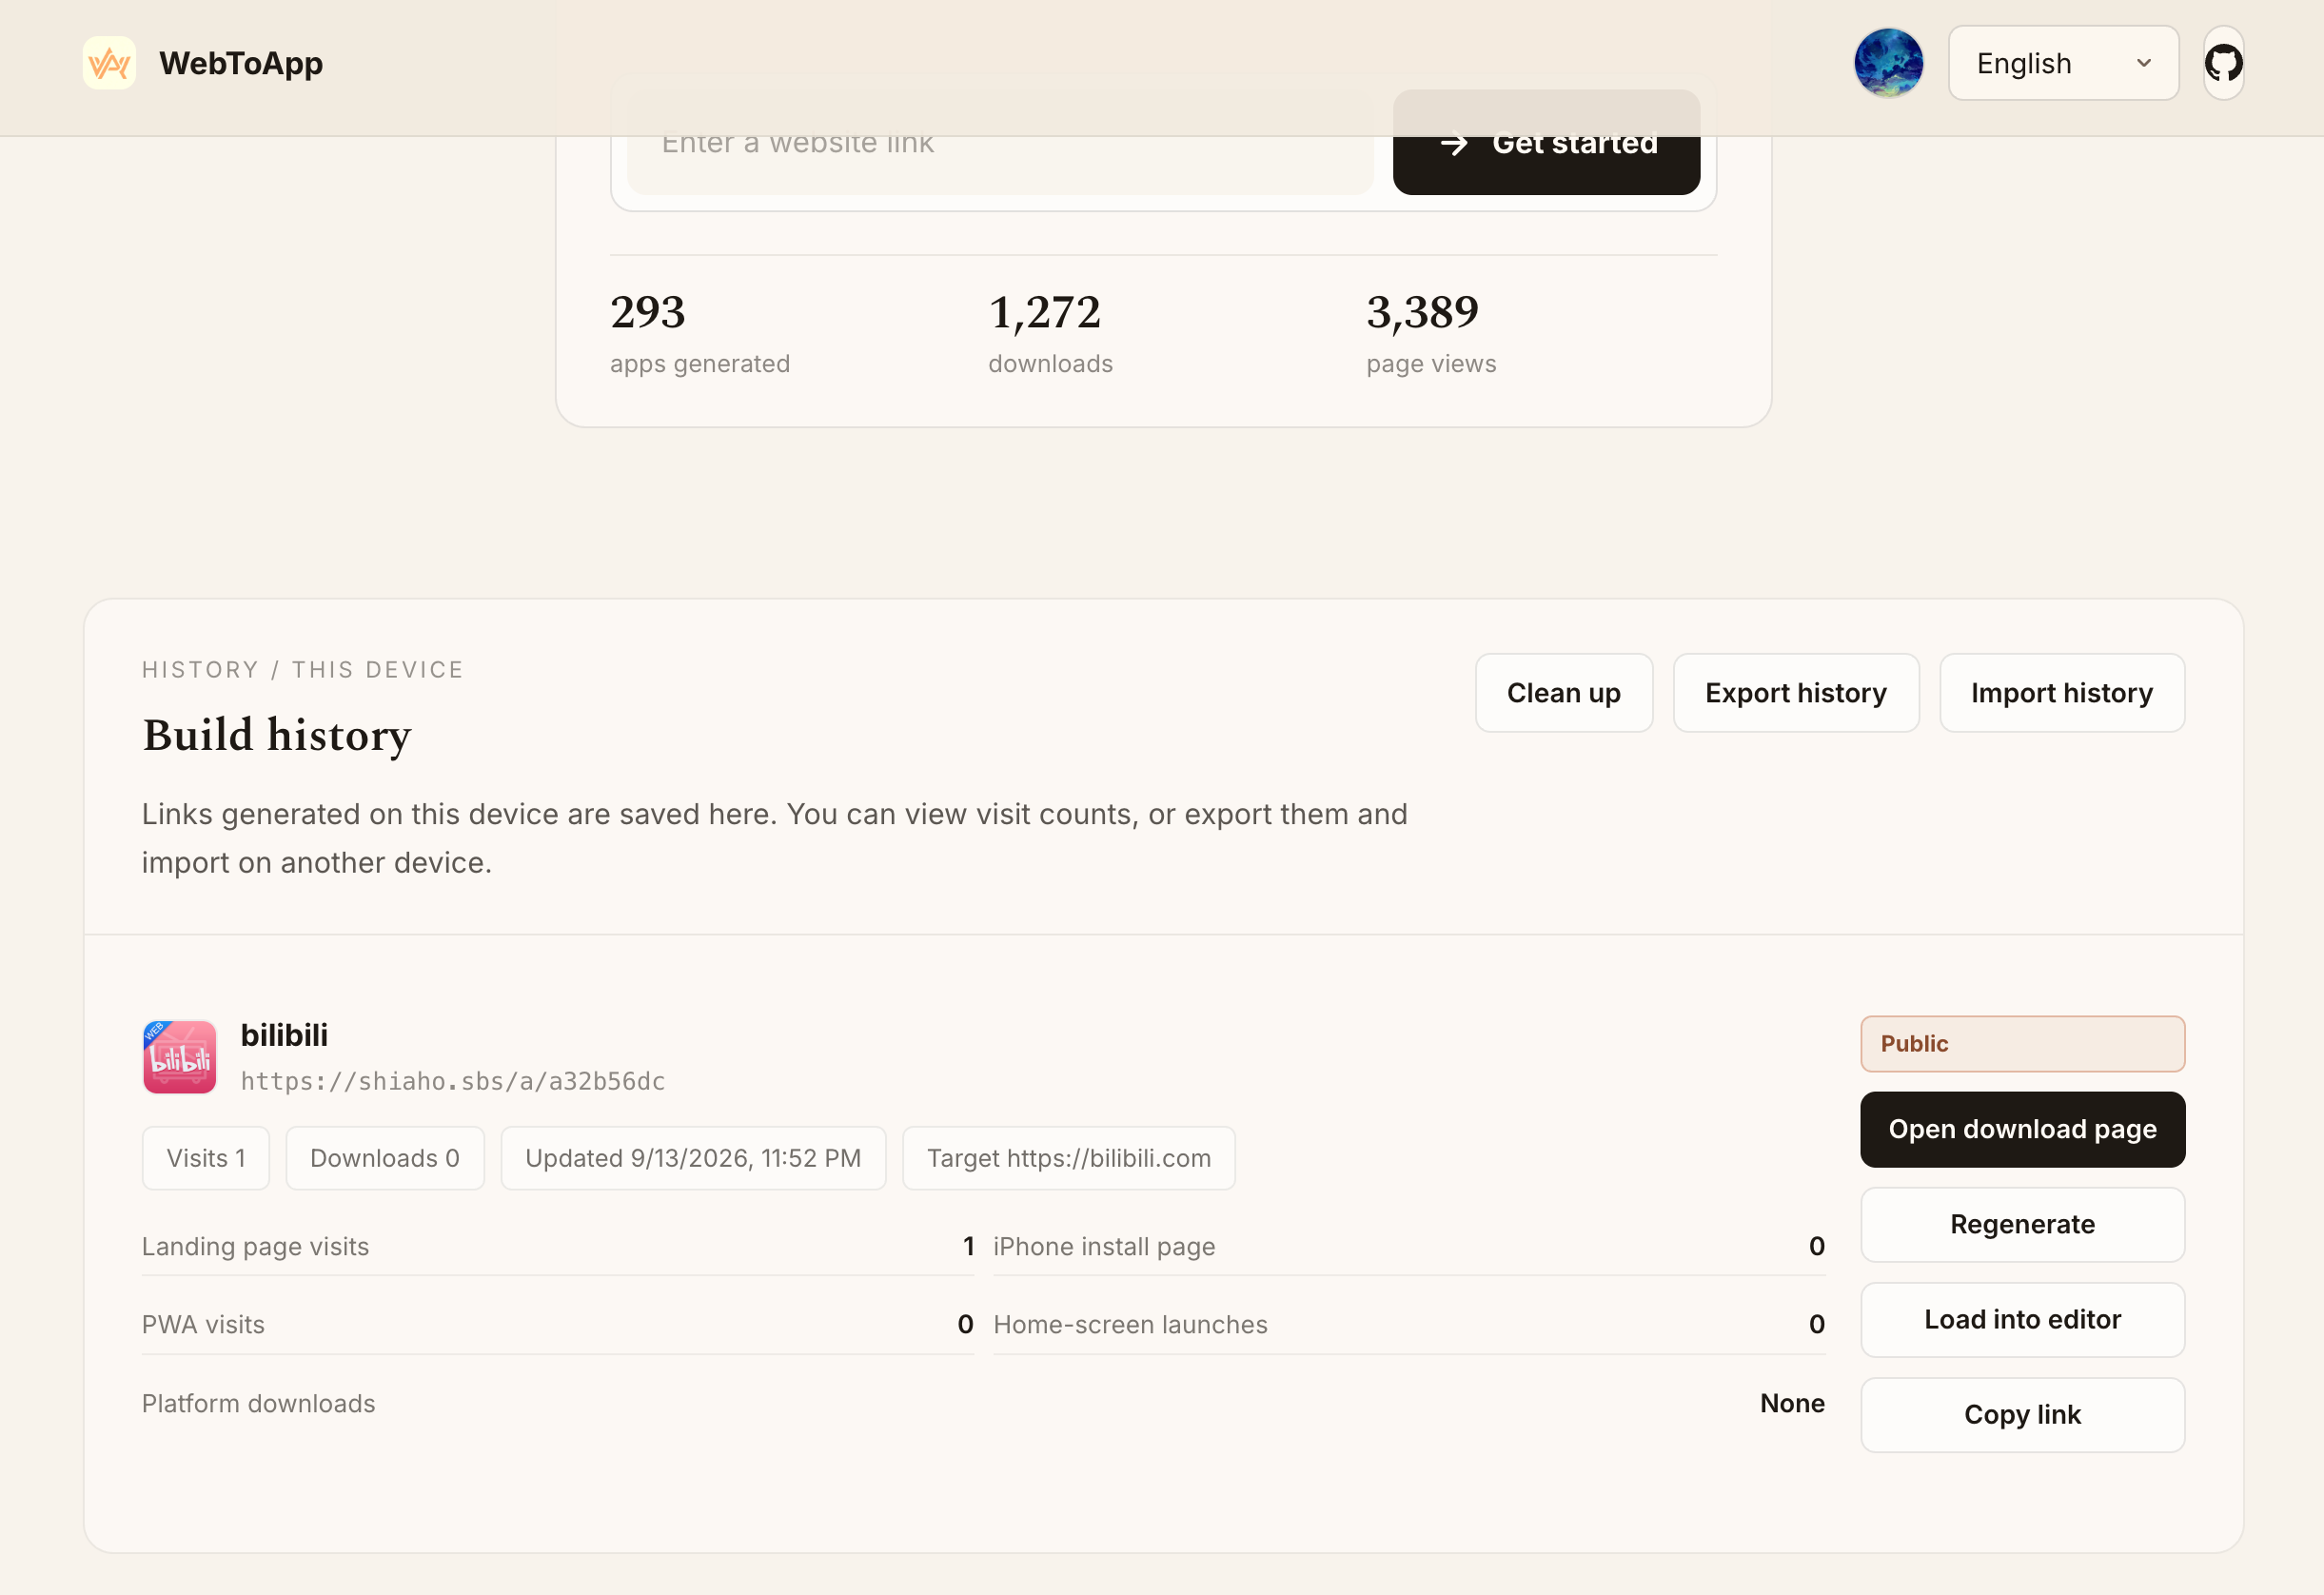Click Load into editor button
The width and height of the screenshot is (2324, 1595).
pos(2022,1320)
